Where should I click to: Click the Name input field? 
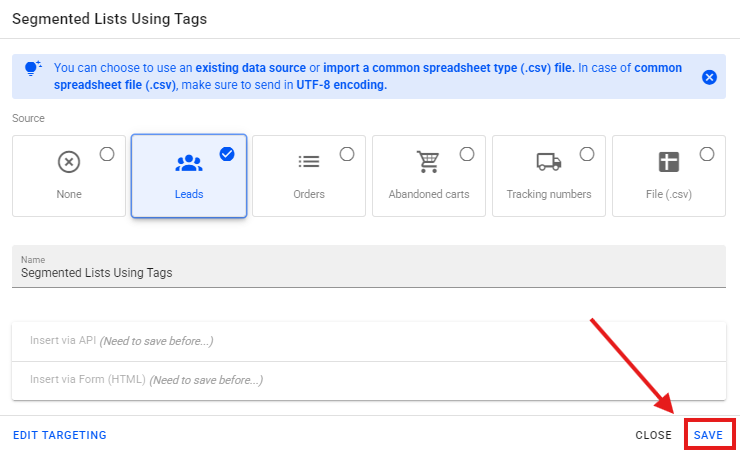368,272
